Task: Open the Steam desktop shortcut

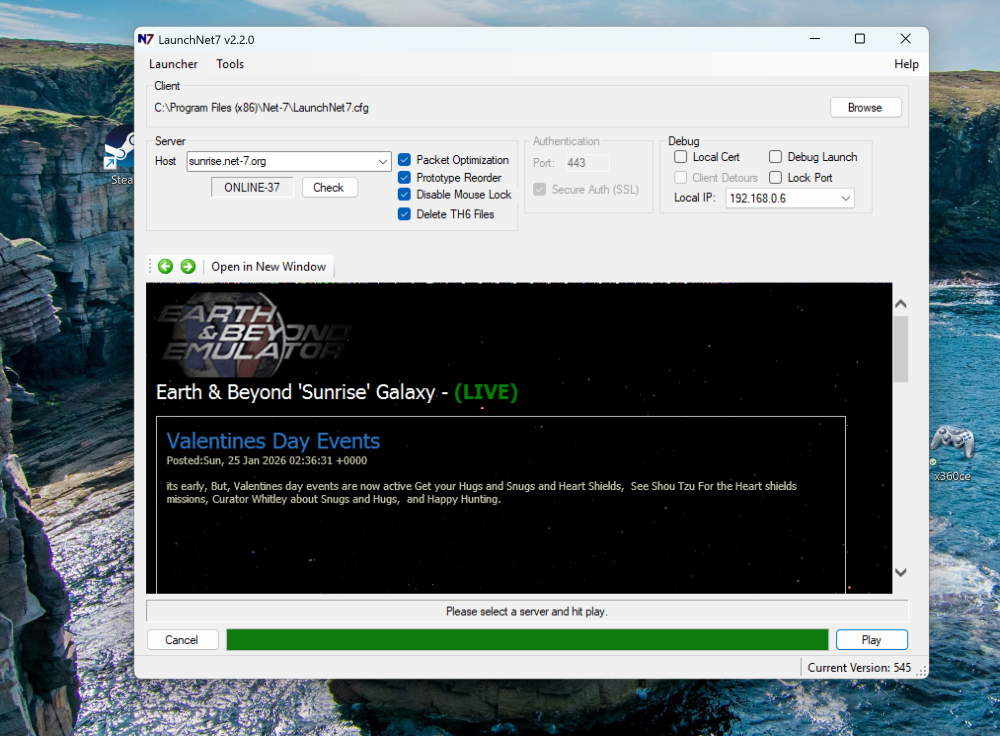Action: 120,157
